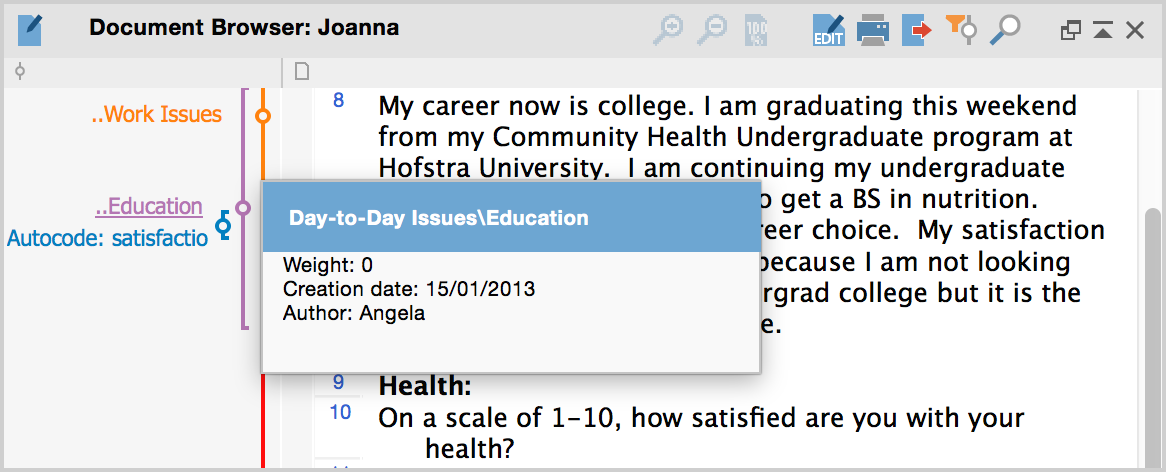Click the Document Browser pencil icon
The image size is (1166, 472).
(31, 30)
